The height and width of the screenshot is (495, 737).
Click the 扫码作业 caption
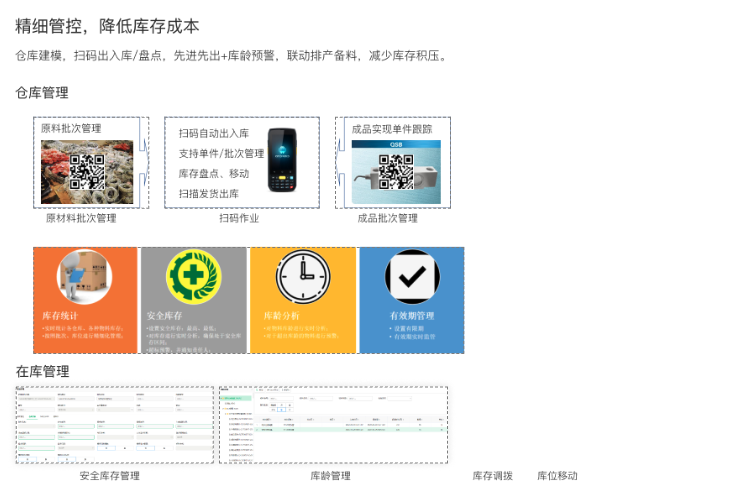tap(239, 218)
